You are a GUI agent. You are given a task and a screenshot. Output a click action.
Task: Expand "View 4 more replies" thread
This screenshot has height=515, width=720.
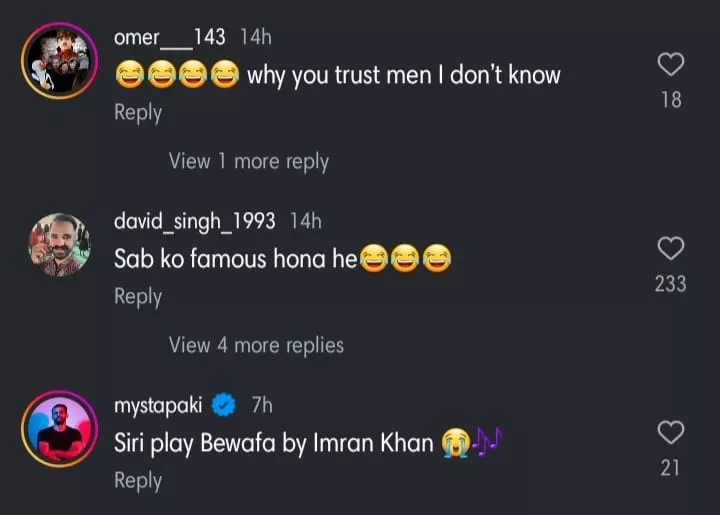click(256, 345)
